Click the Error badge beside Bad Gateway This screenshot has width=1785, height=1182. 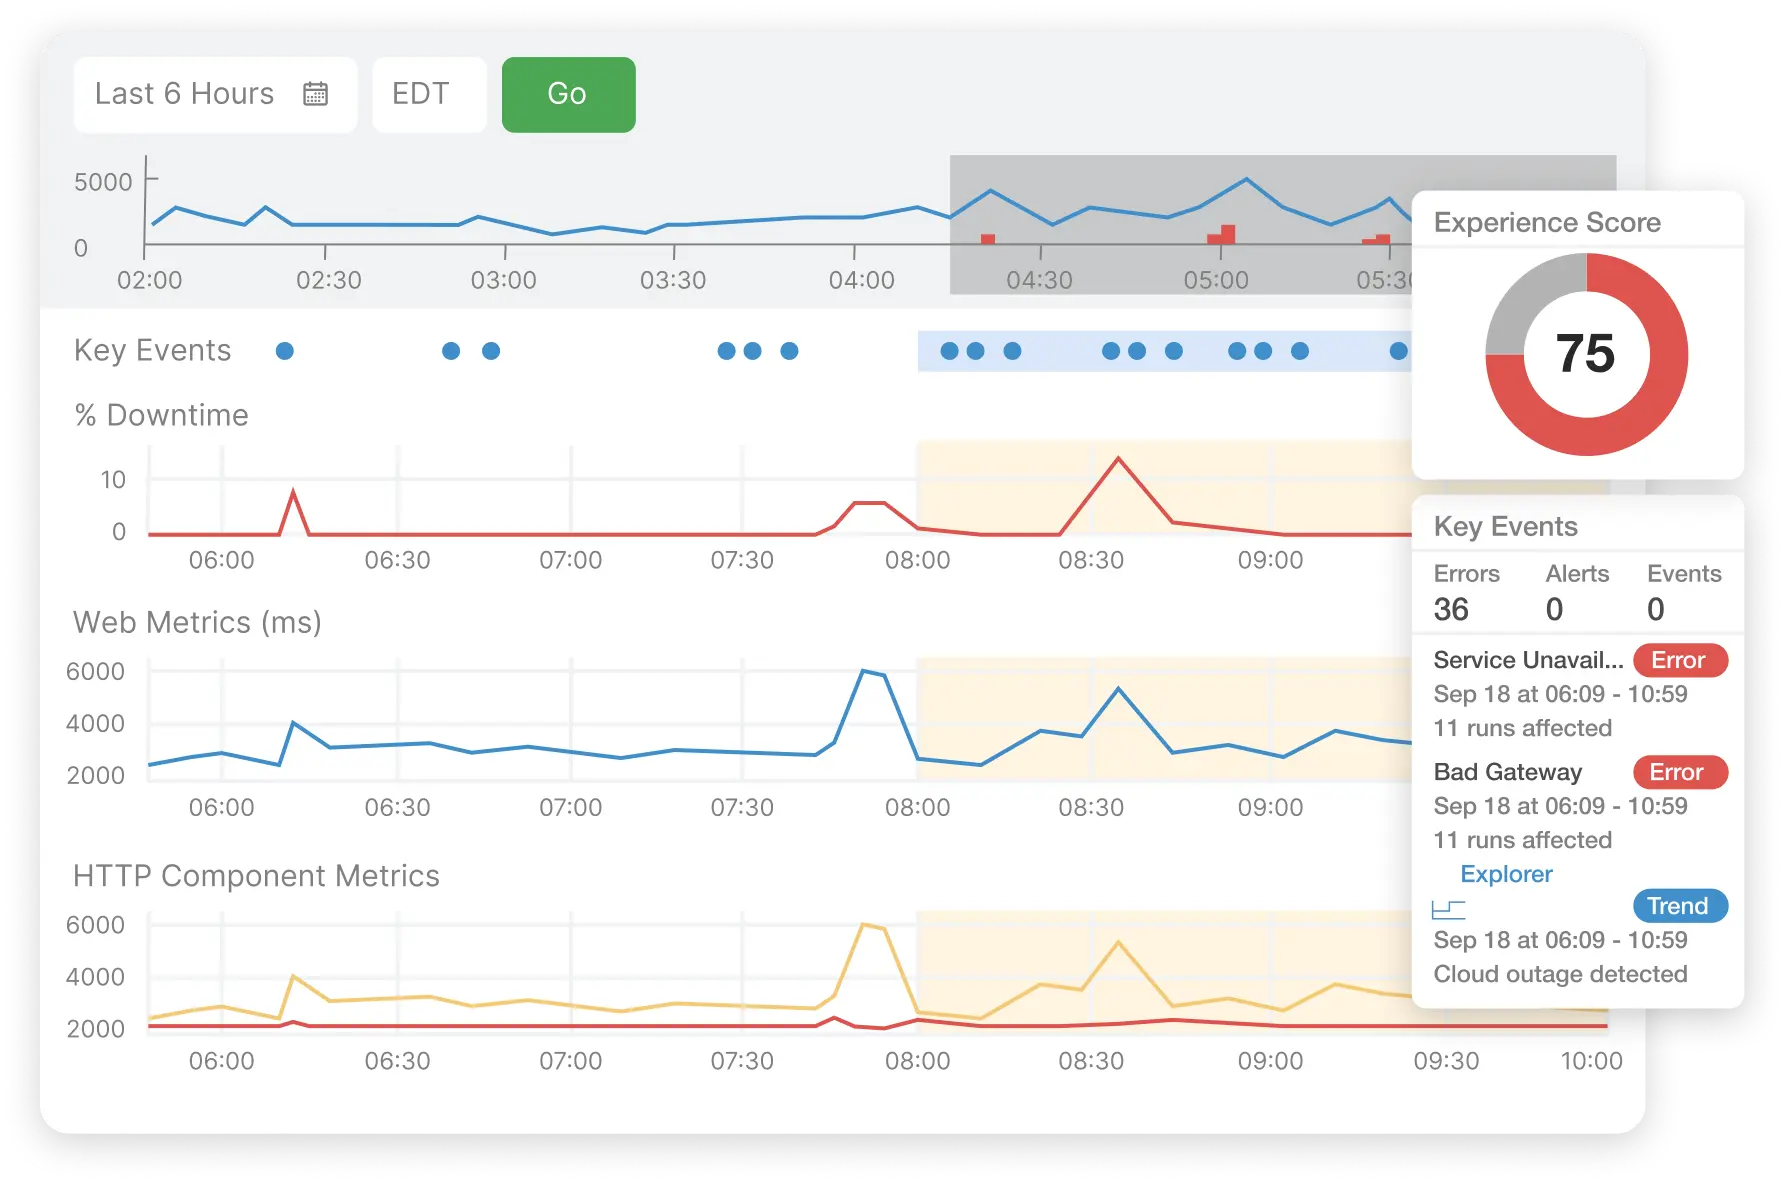[x=1679, y=772]
